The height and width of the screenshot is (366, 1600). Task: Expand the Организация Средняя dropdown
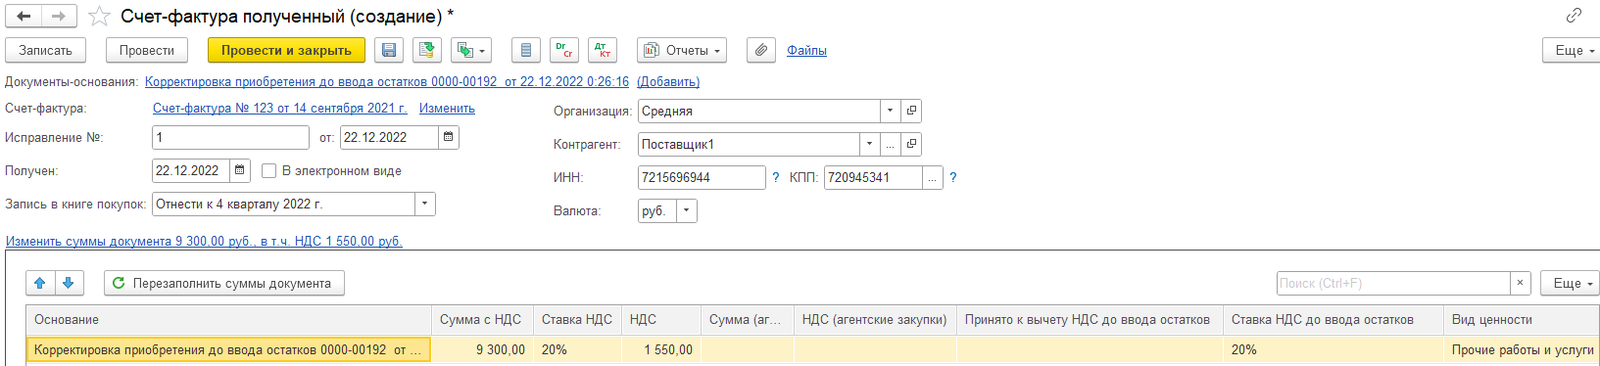pyautogui.click(x=890, y=111)
